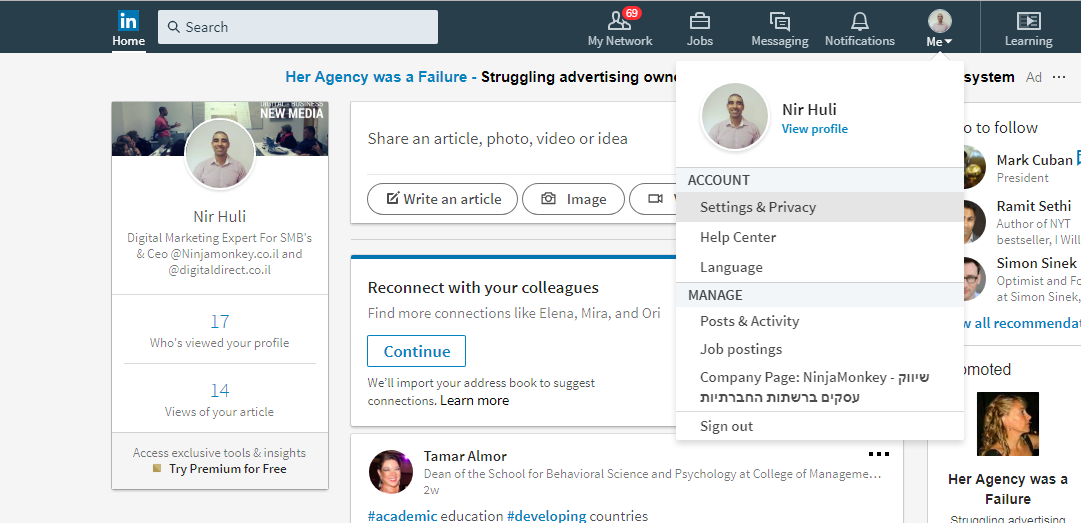Open Help Center from account menu

(738, 237)
